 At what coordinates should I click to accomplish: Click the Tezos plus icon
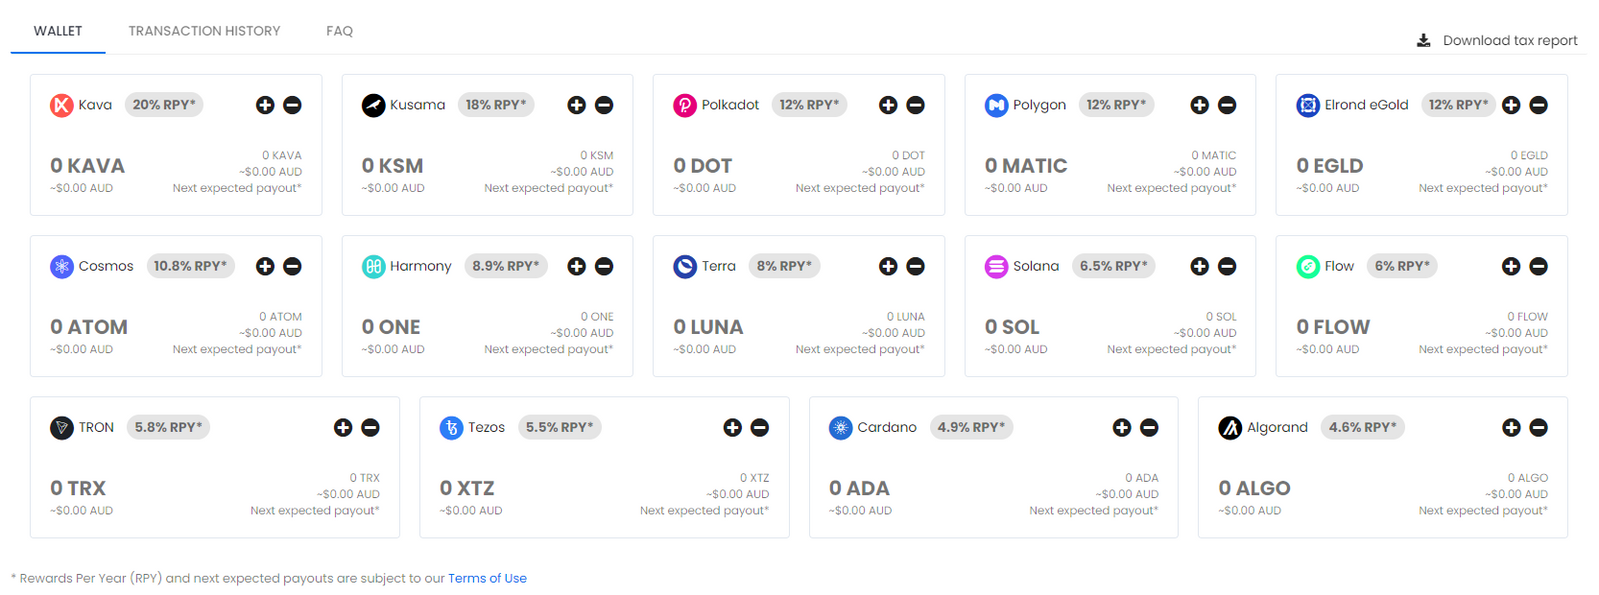click(x=733, y=428)
